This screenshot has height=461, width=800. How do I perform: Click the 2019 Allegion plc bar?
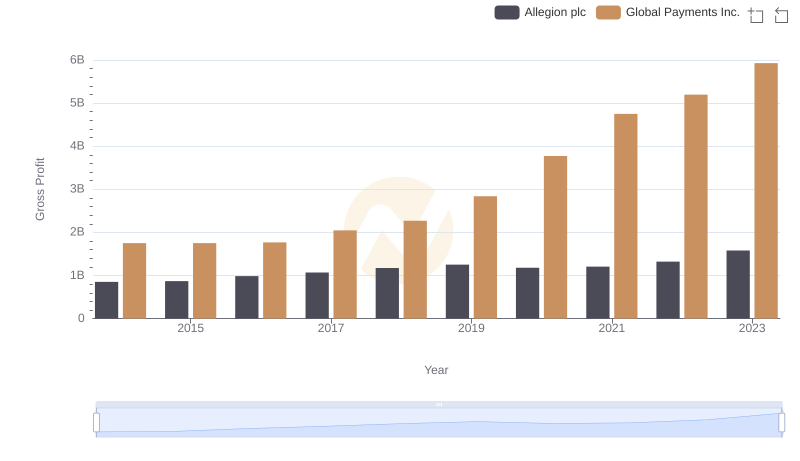(x=457, y=292)
